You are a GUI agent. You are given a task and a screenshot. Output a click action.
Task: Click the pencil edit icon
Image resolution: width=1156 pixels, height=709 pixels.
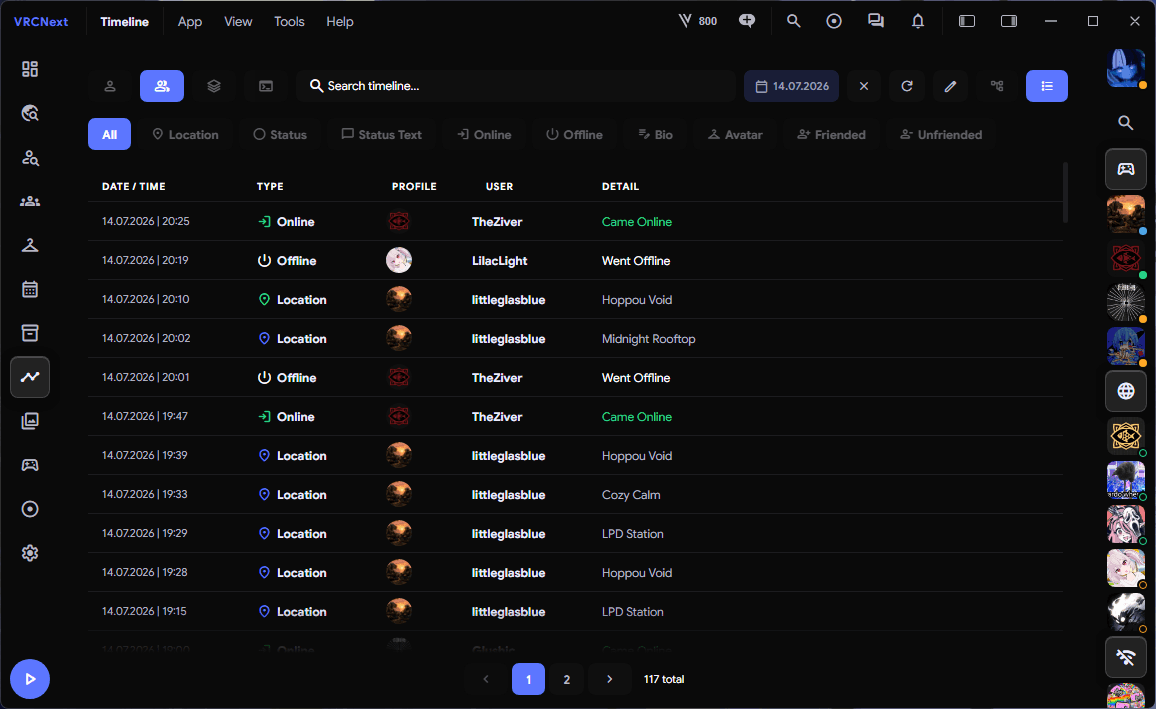click(x=950, y=86)
